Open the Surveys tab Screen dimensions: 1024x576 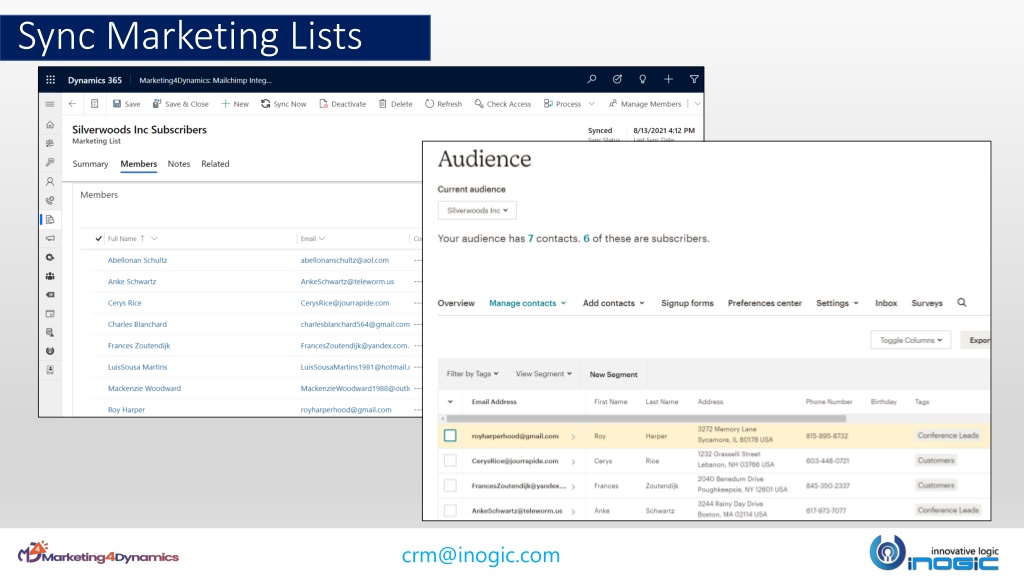click(x=927, y=303)
